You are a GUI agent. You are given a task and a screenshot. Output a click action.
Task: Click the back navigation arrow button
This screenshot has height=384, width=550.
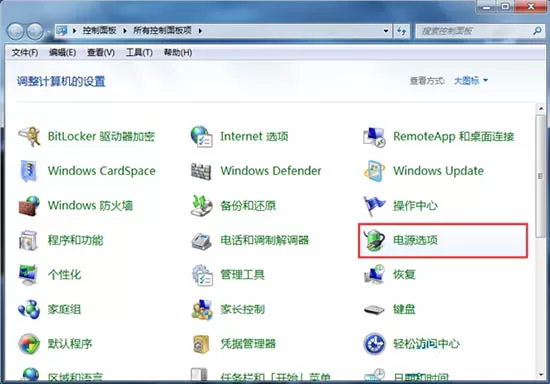pyautogui.click(x=16, y=31)
